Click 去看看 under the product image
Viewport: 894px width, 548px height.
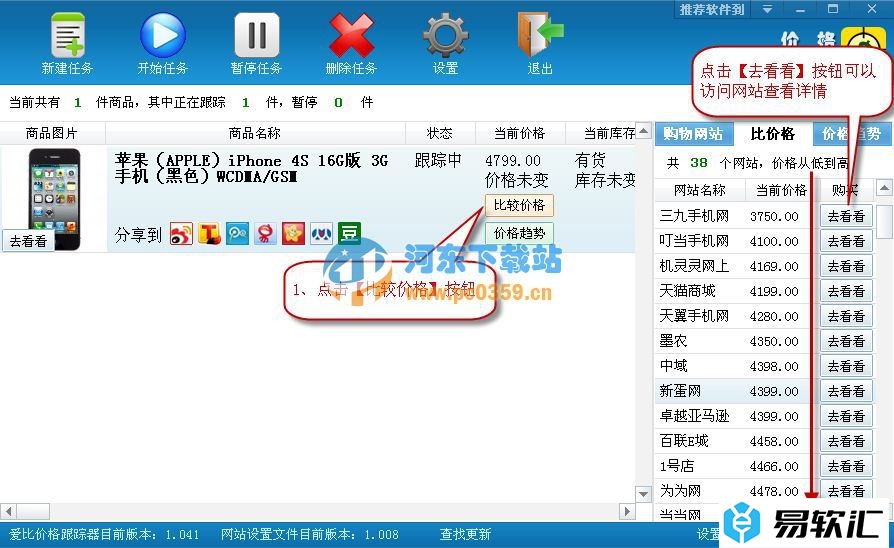[x=28, y=241]
